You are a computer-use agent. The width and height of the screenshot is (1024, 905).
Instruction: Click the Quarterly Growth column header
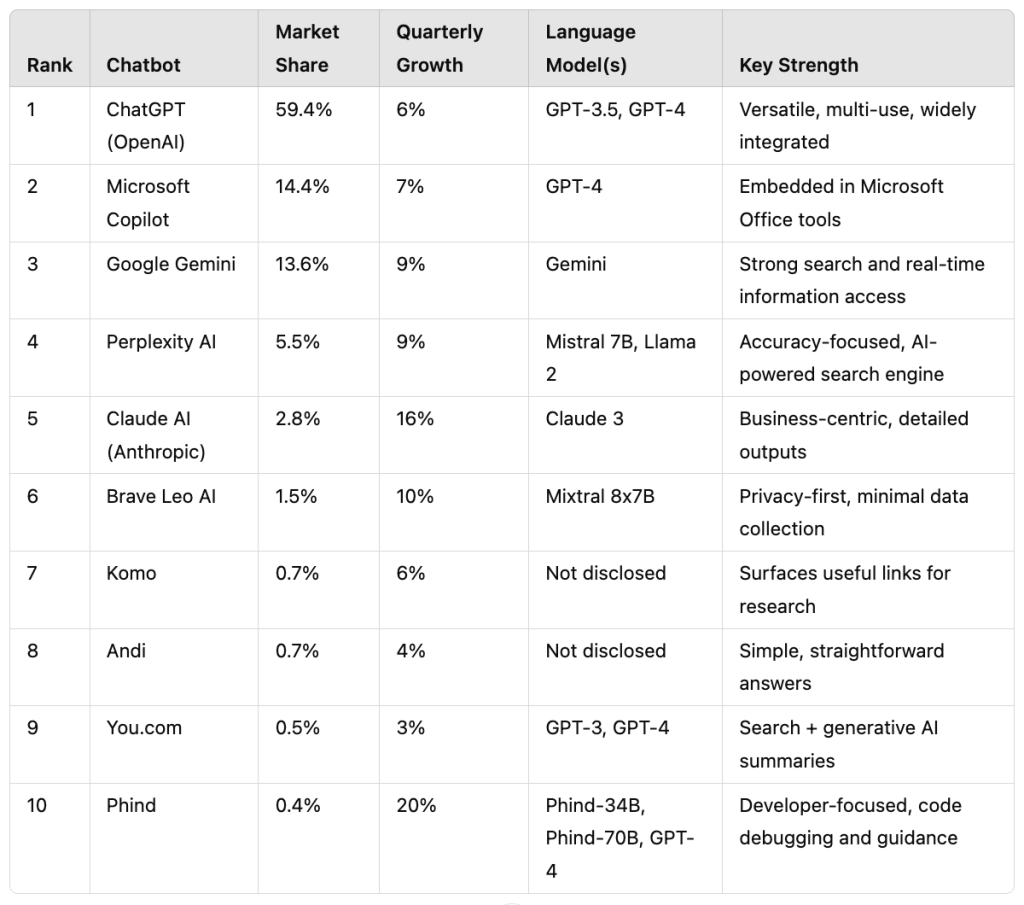pyautogui.click(x=439, y=48)
